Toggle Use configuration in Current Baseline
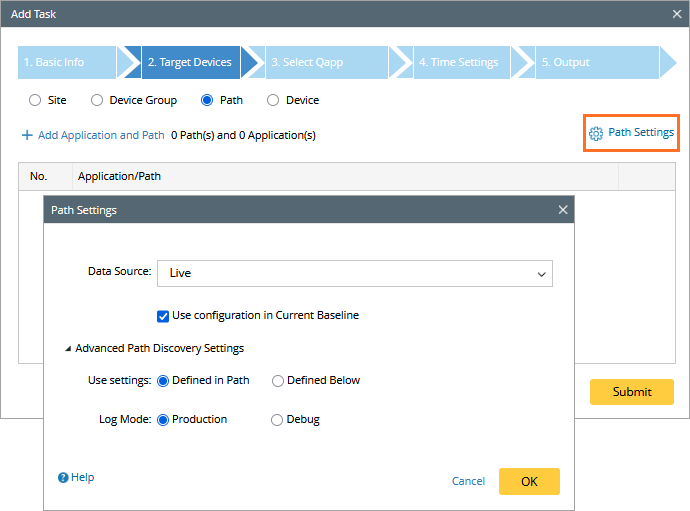The image size is (690, 511). [163, 316]
